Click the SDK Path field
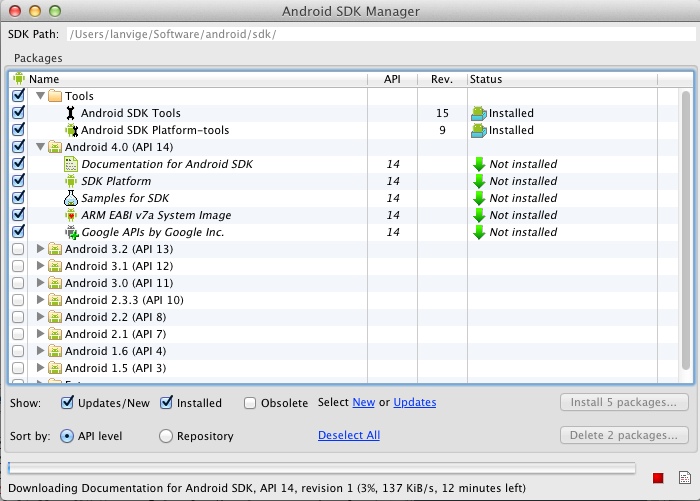This screenshot has width=700, height=501. coord(381,34)
